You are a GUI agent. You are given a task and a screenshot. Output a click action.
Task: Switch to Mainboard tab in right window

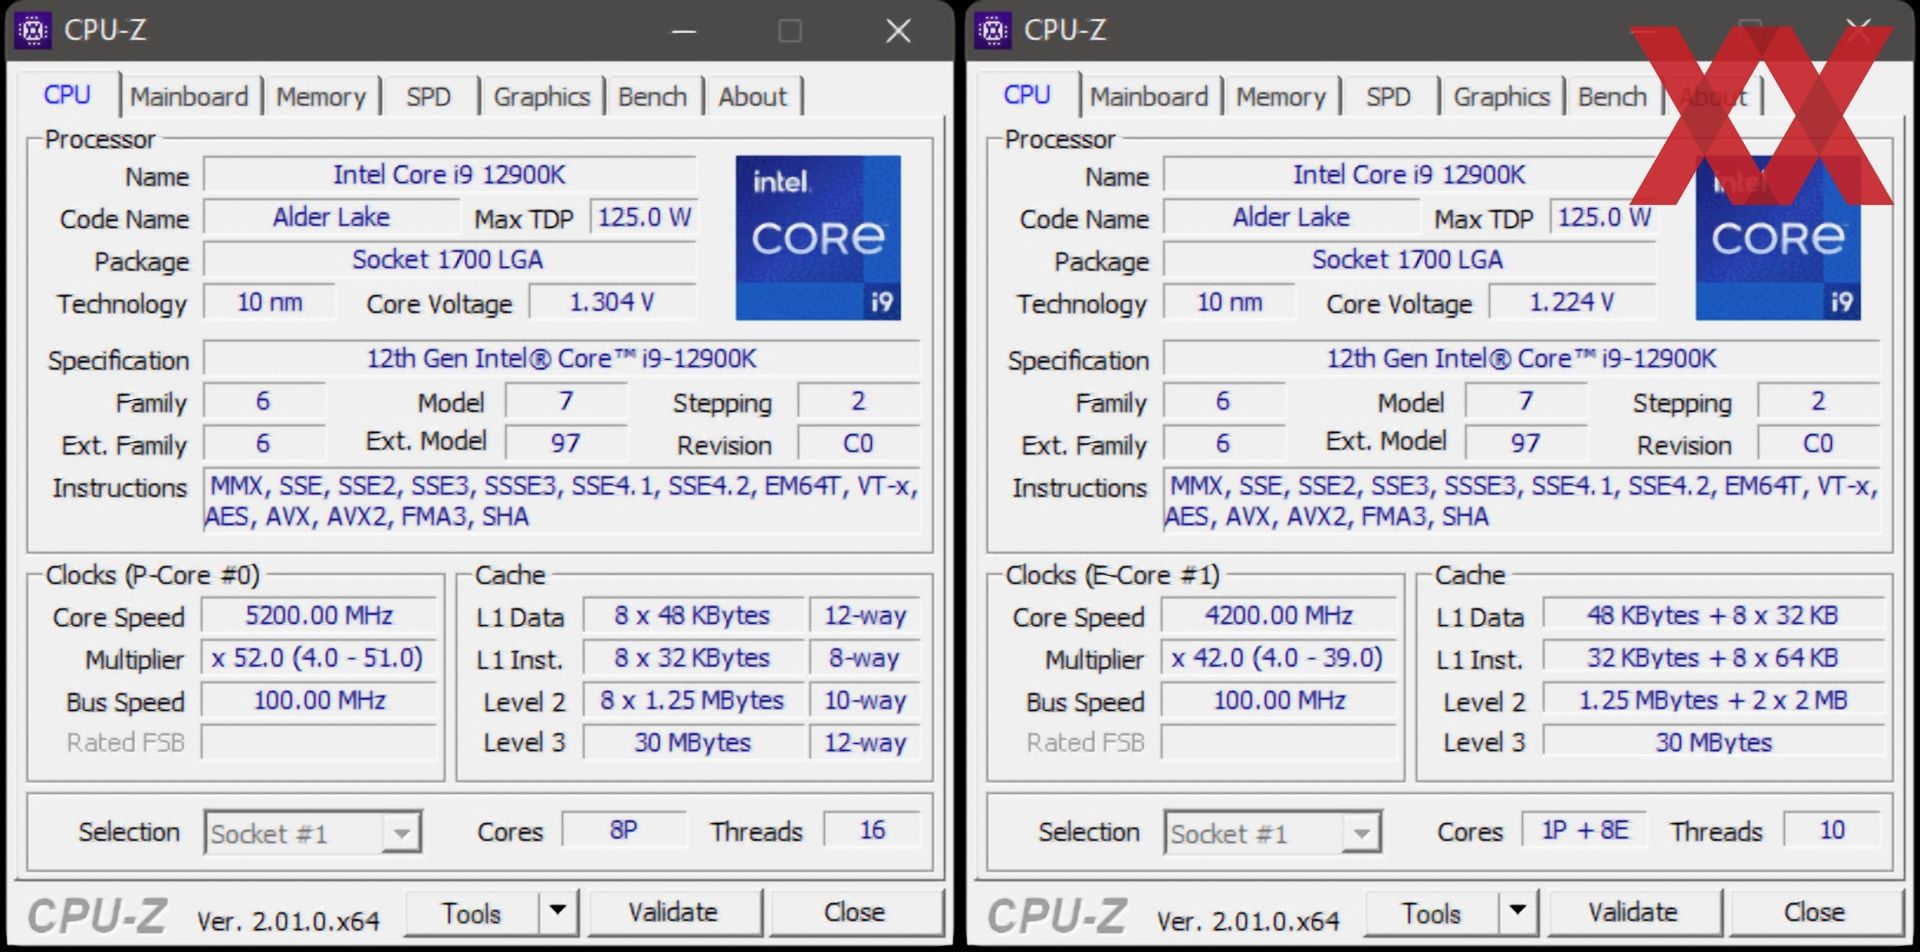click(x=1149, y=97)
